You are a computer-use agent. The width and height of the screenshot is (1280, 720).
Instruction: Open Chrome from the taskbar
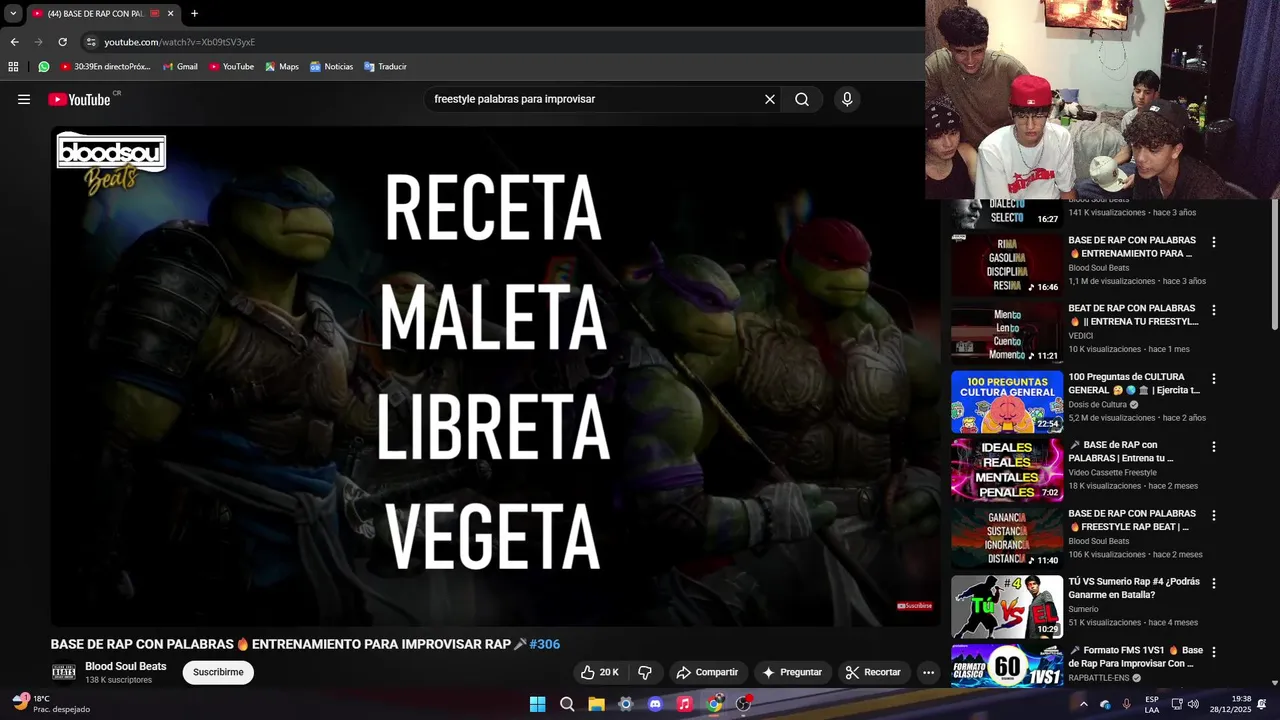pyautogui.click(x=714, y=704)
